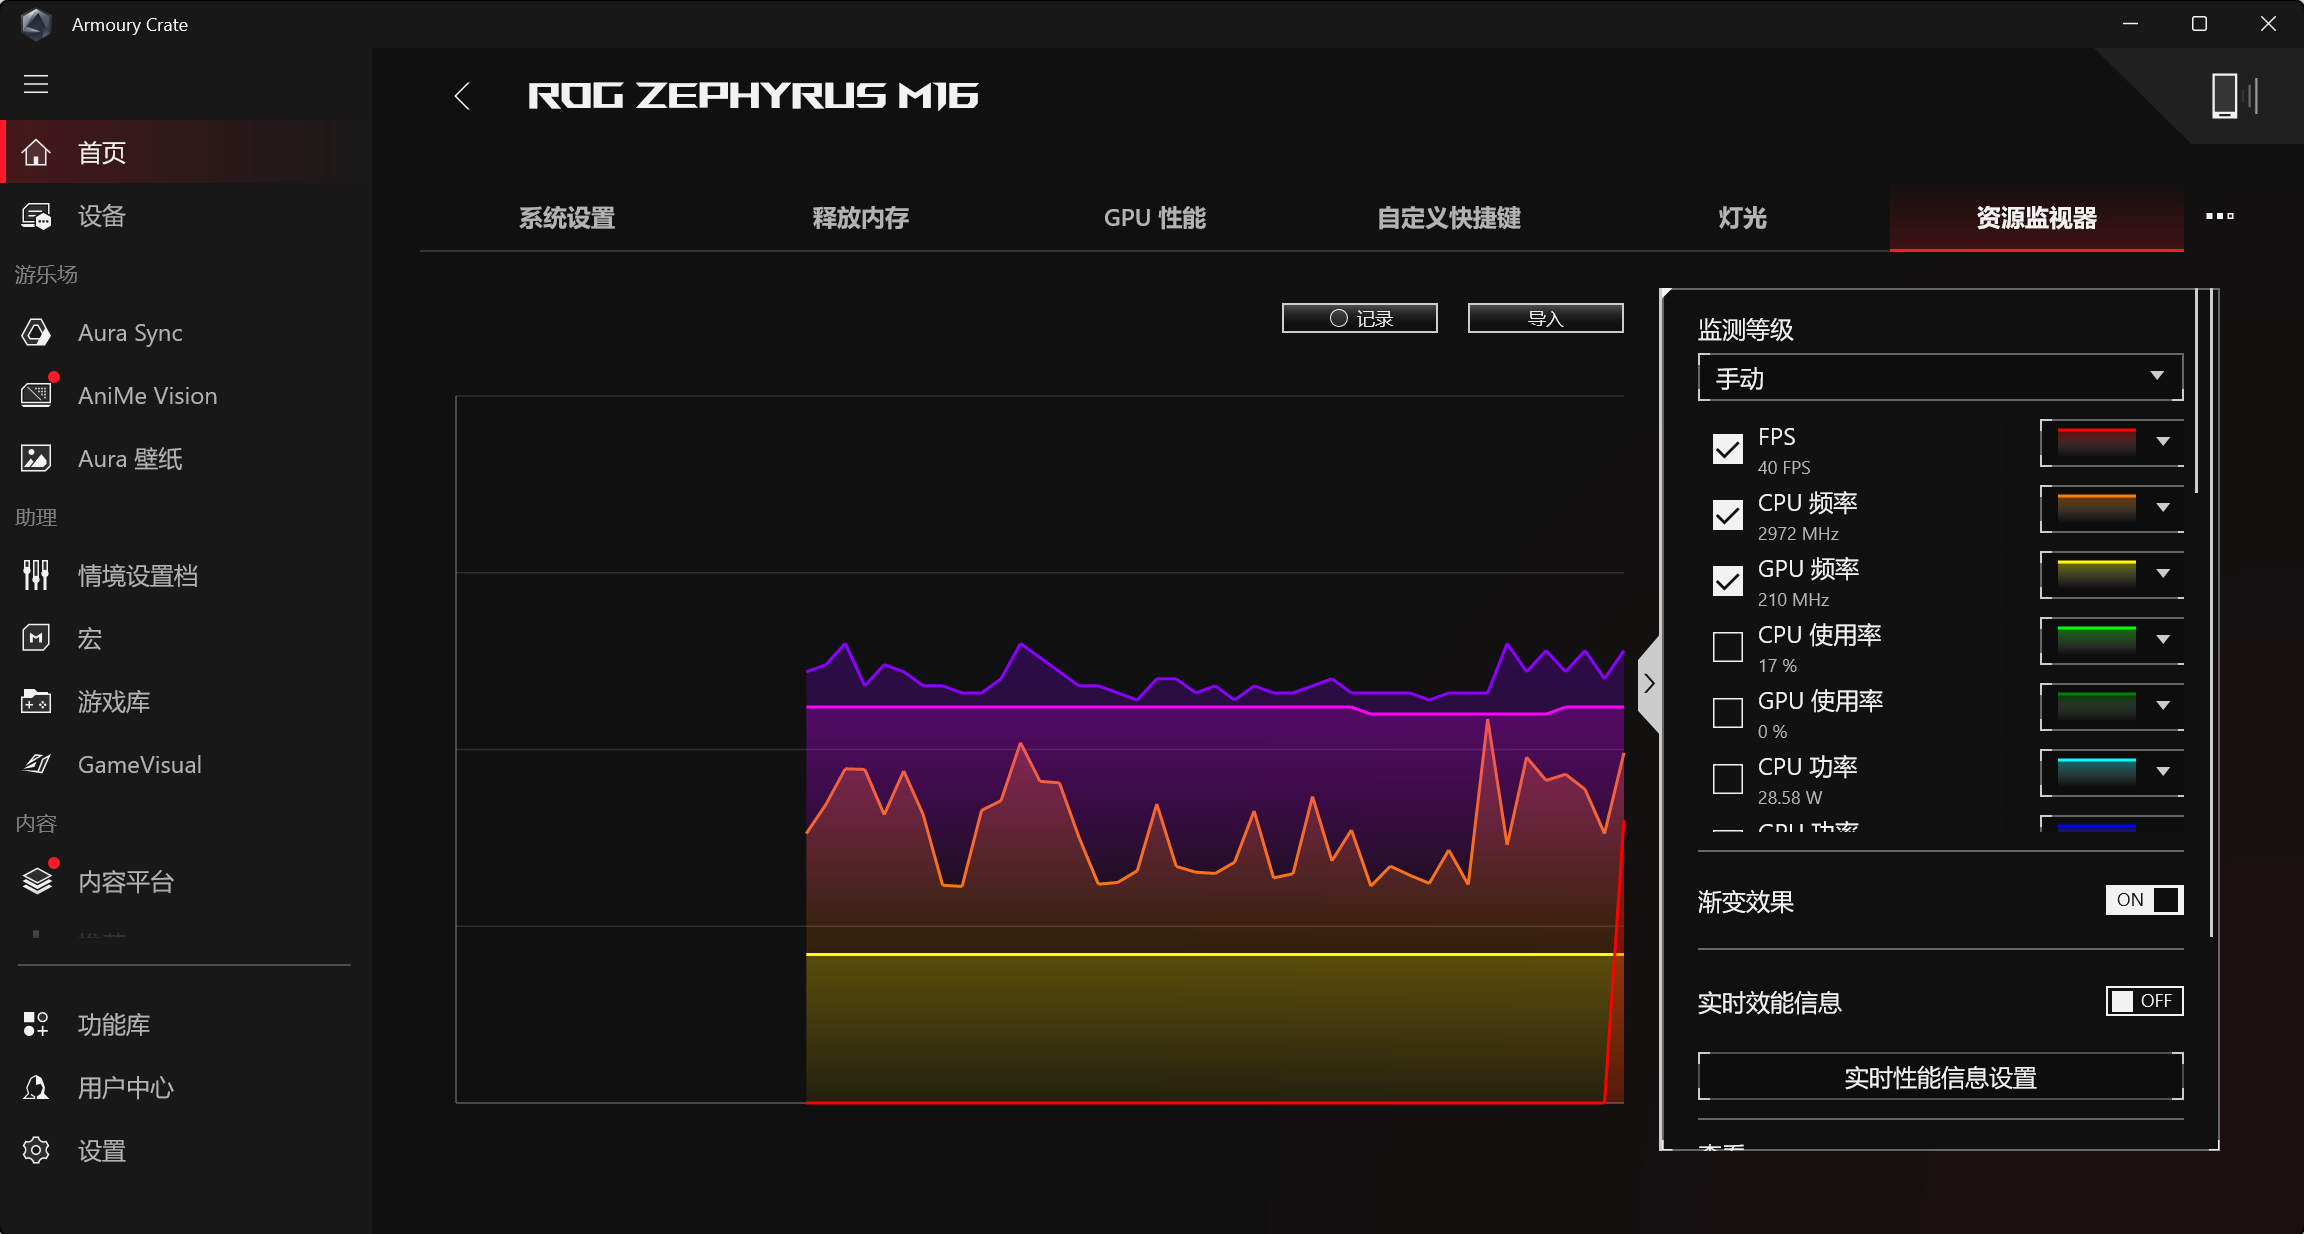Click the 记录 record button
Screen dimensions: 2304x1234
click(x=1360, y=318)
